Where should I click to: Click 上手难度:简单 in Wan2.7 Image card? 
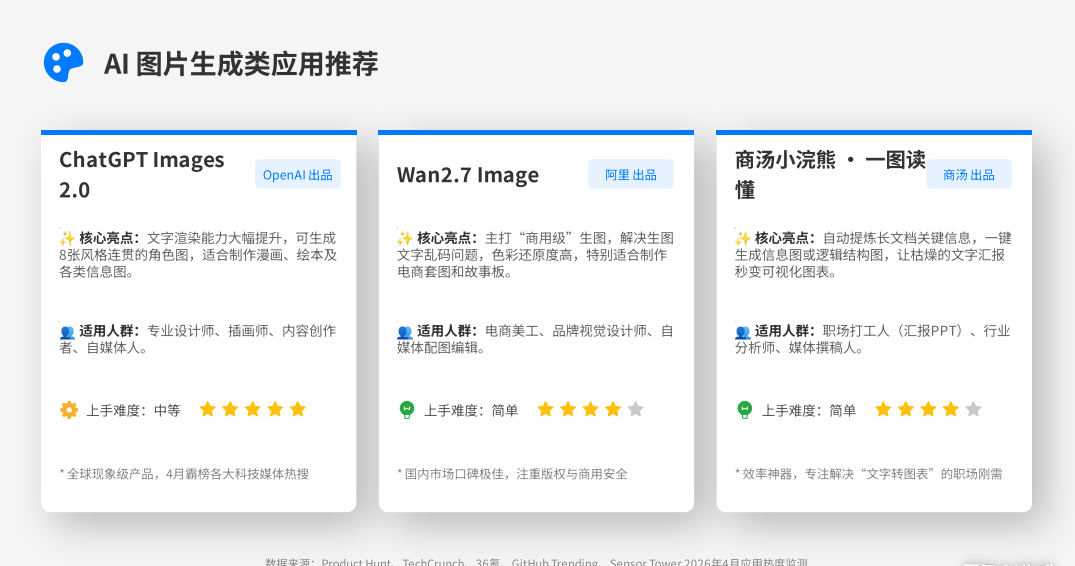click(x=471, y=410)
